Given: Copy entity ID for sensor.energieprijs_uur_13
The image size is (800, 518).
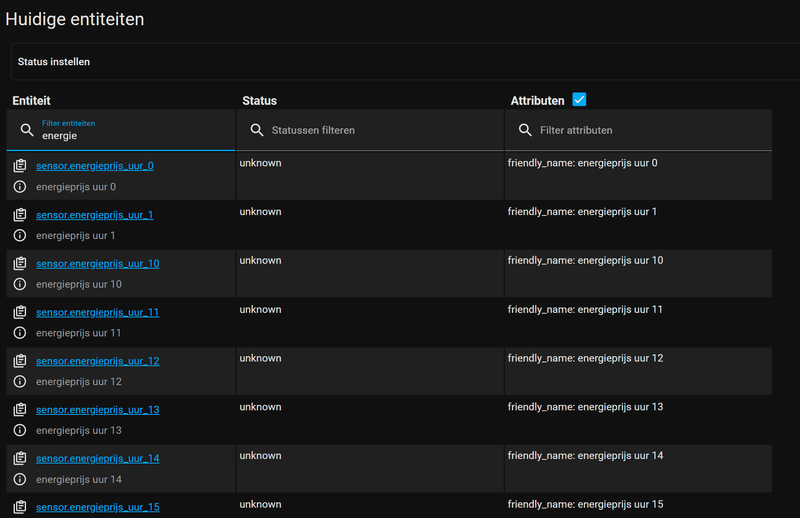Looking at the screenshot, I should coord(20,410).
